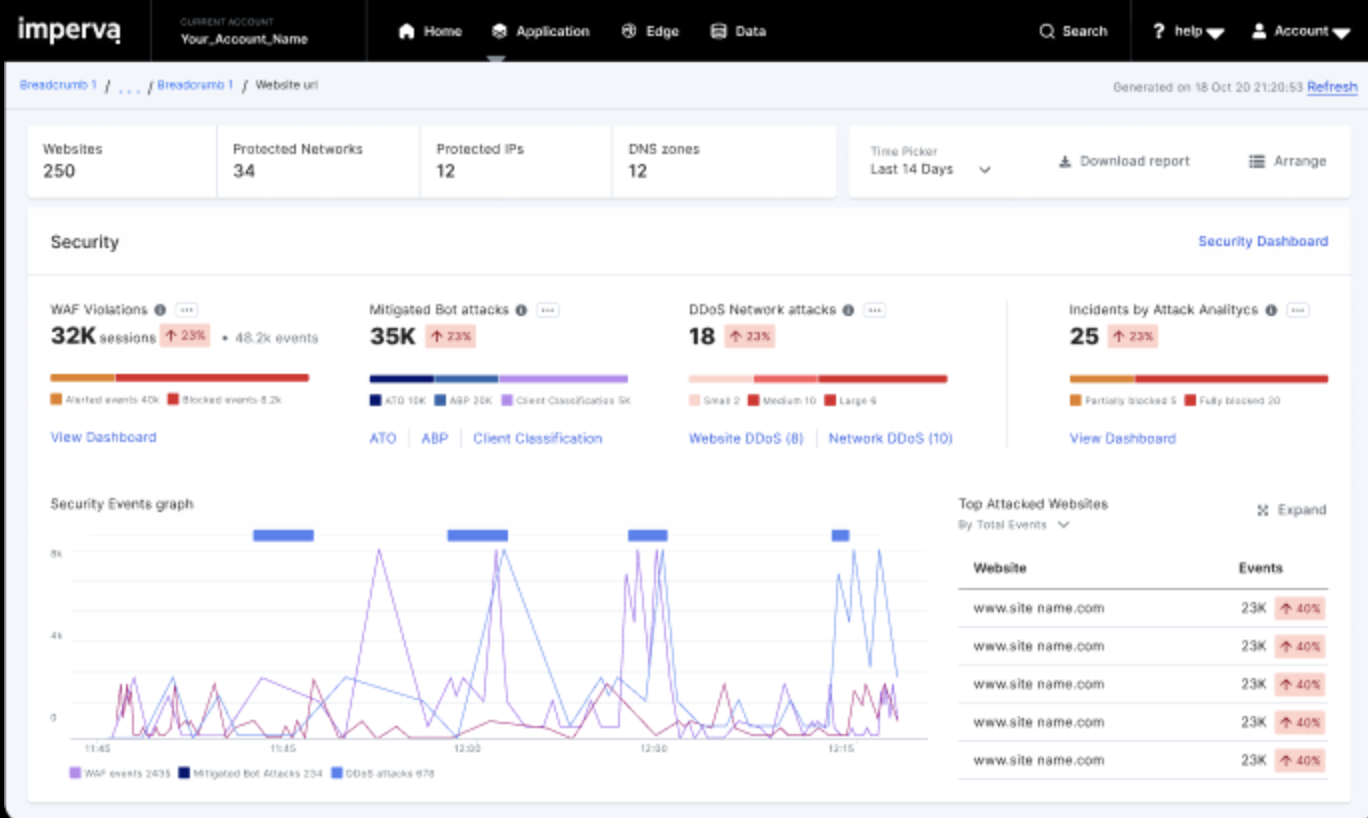Refresh the generated dashboard data

[1332, 87]
